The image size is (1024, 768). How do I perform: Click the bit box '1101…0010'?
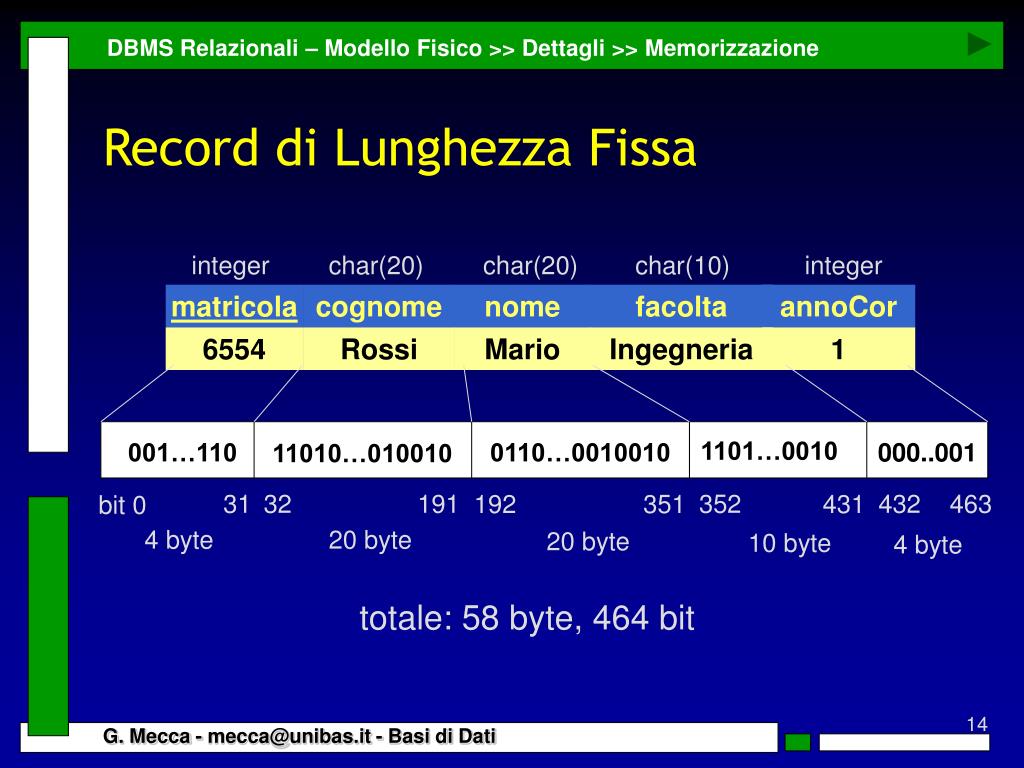coord(778,450)
